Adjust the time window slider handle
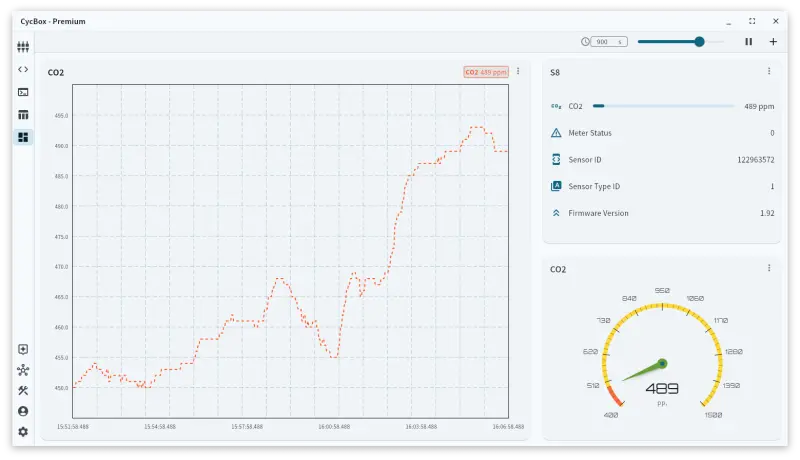This screenshot has width=800, height=460. click(x=699, y=42)
